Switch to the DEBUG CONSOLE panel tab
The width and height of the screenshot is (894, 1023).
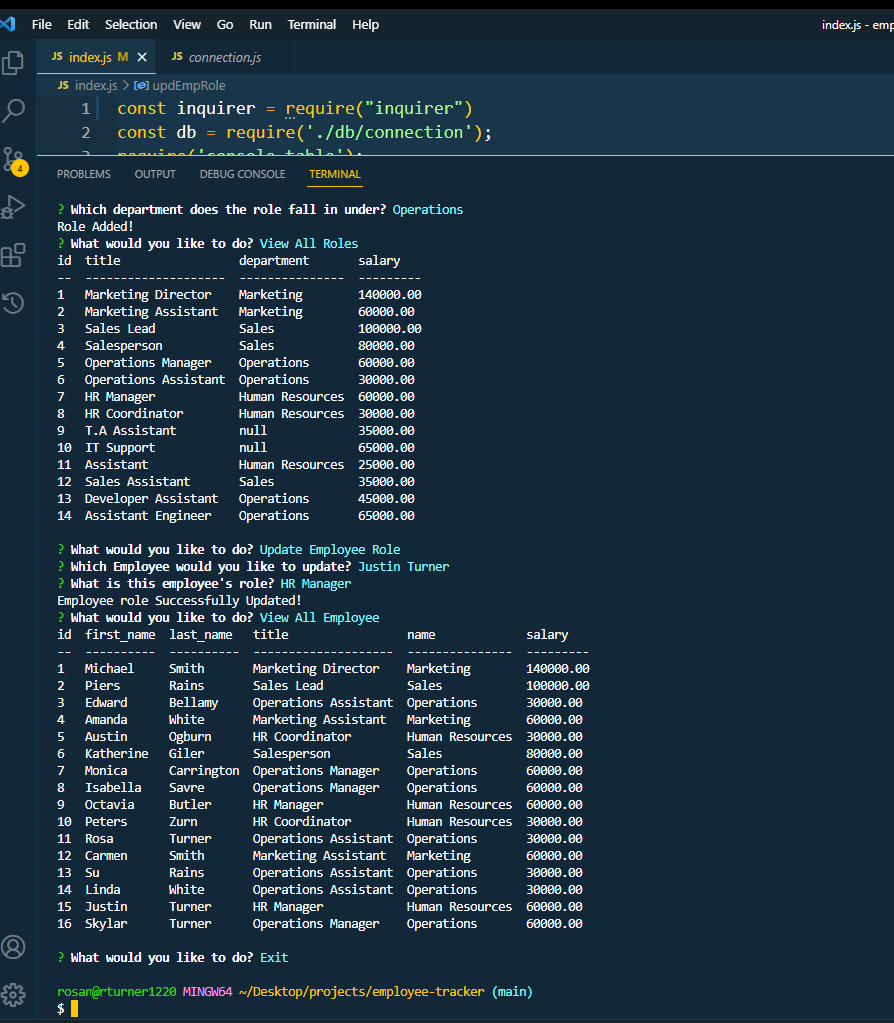click(x=242, y=174)
